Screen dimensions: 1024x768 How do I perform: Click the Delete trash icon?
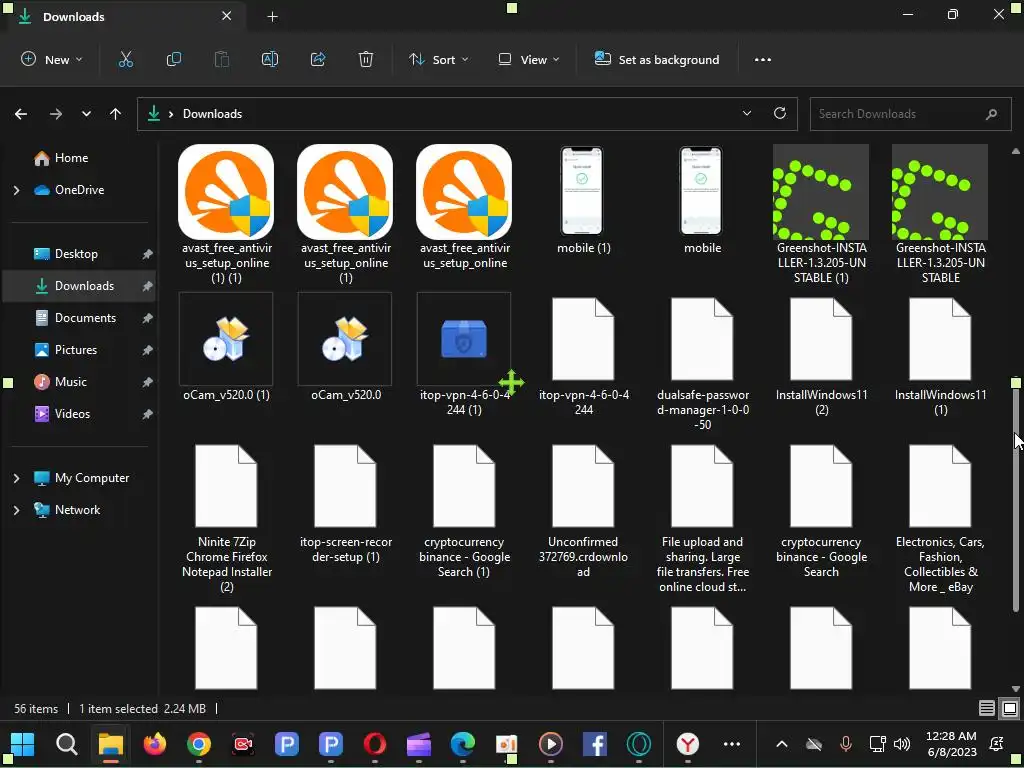click(366, 59)
